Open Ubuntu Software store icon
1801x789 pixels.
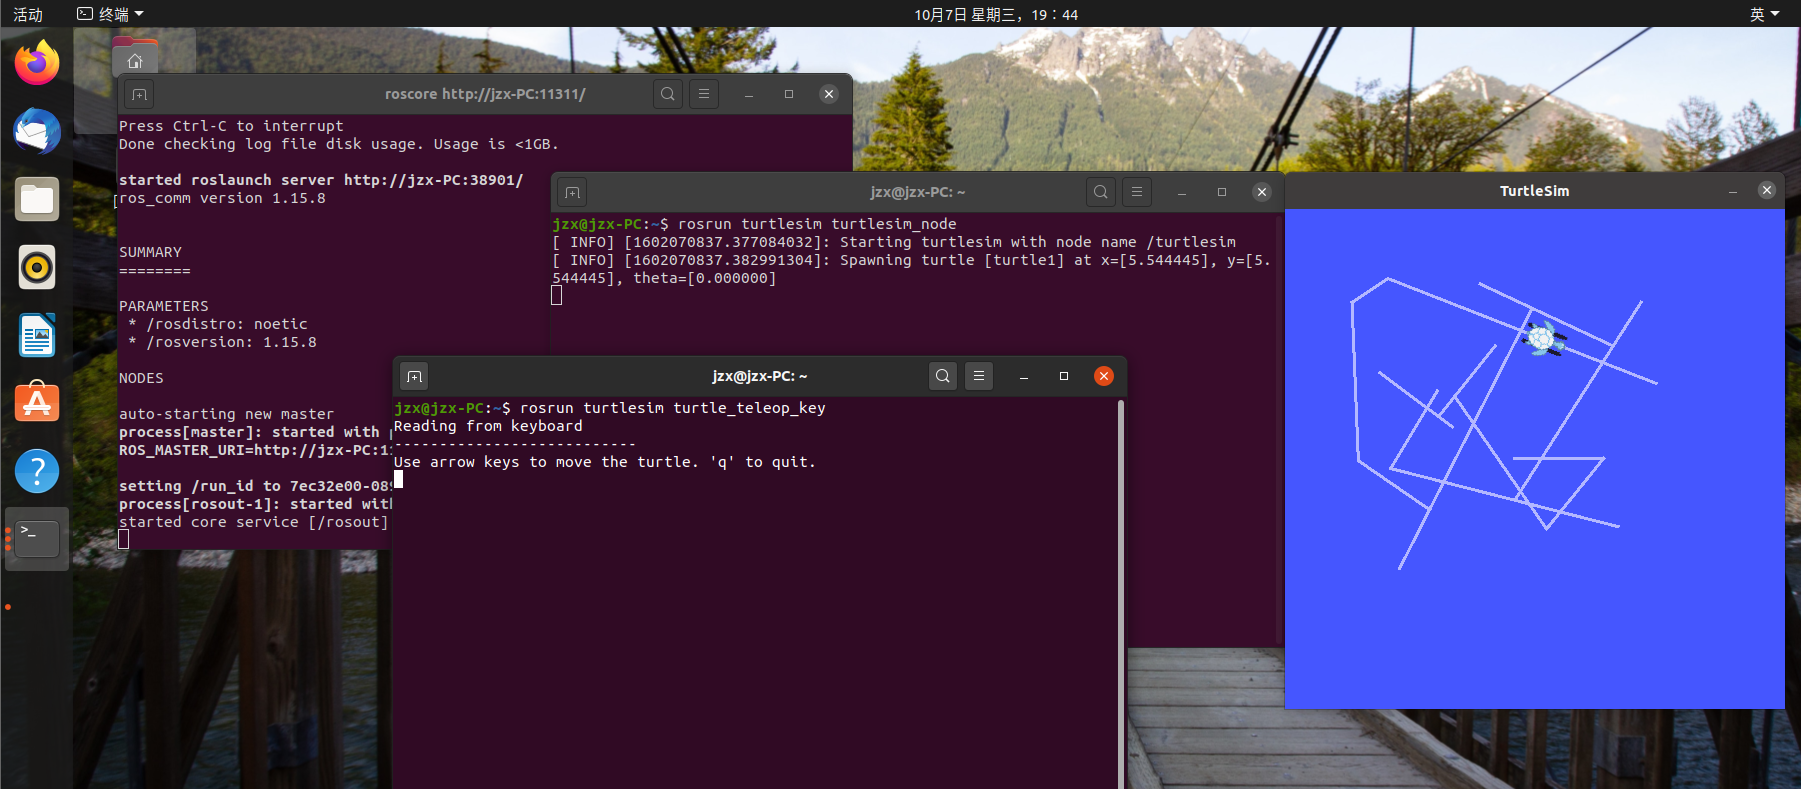tap(37, 403)
